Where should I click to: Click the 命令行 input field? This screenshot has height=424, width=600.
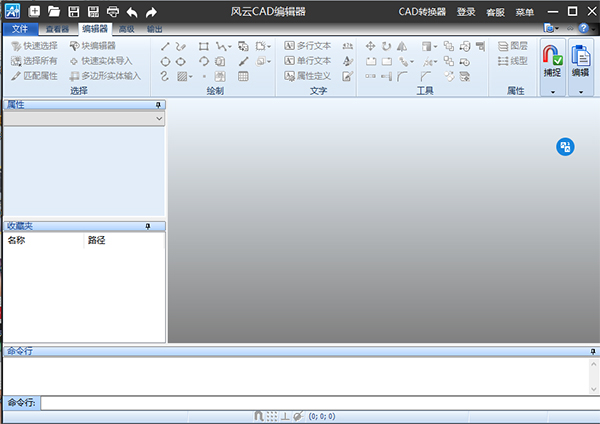(x=318, y=402)
